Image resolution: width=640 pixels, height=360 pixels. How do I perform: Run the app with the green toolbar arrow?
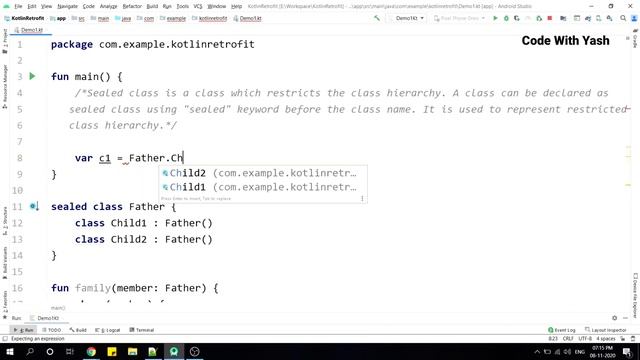click(495, 18)
